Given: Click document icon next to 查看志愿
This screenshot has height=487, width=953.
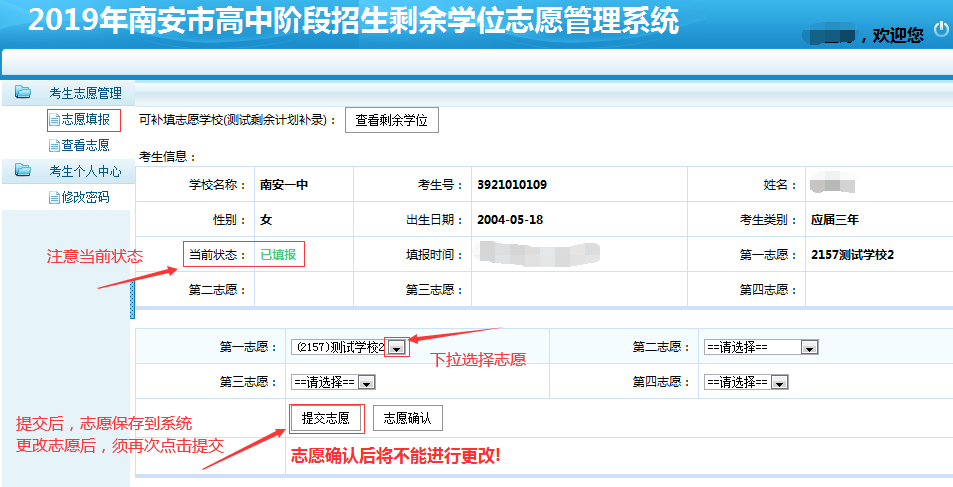Looking at the screenshot, I should [55, 146].
